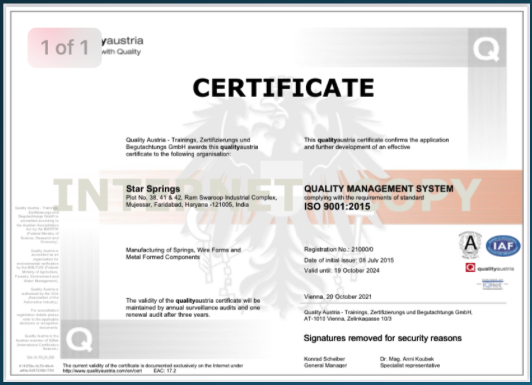Open the www.qualityaustria.com/en/cert link
Image resolution: width=532 pixels, height=385 pixels.
tap(102, 371)
